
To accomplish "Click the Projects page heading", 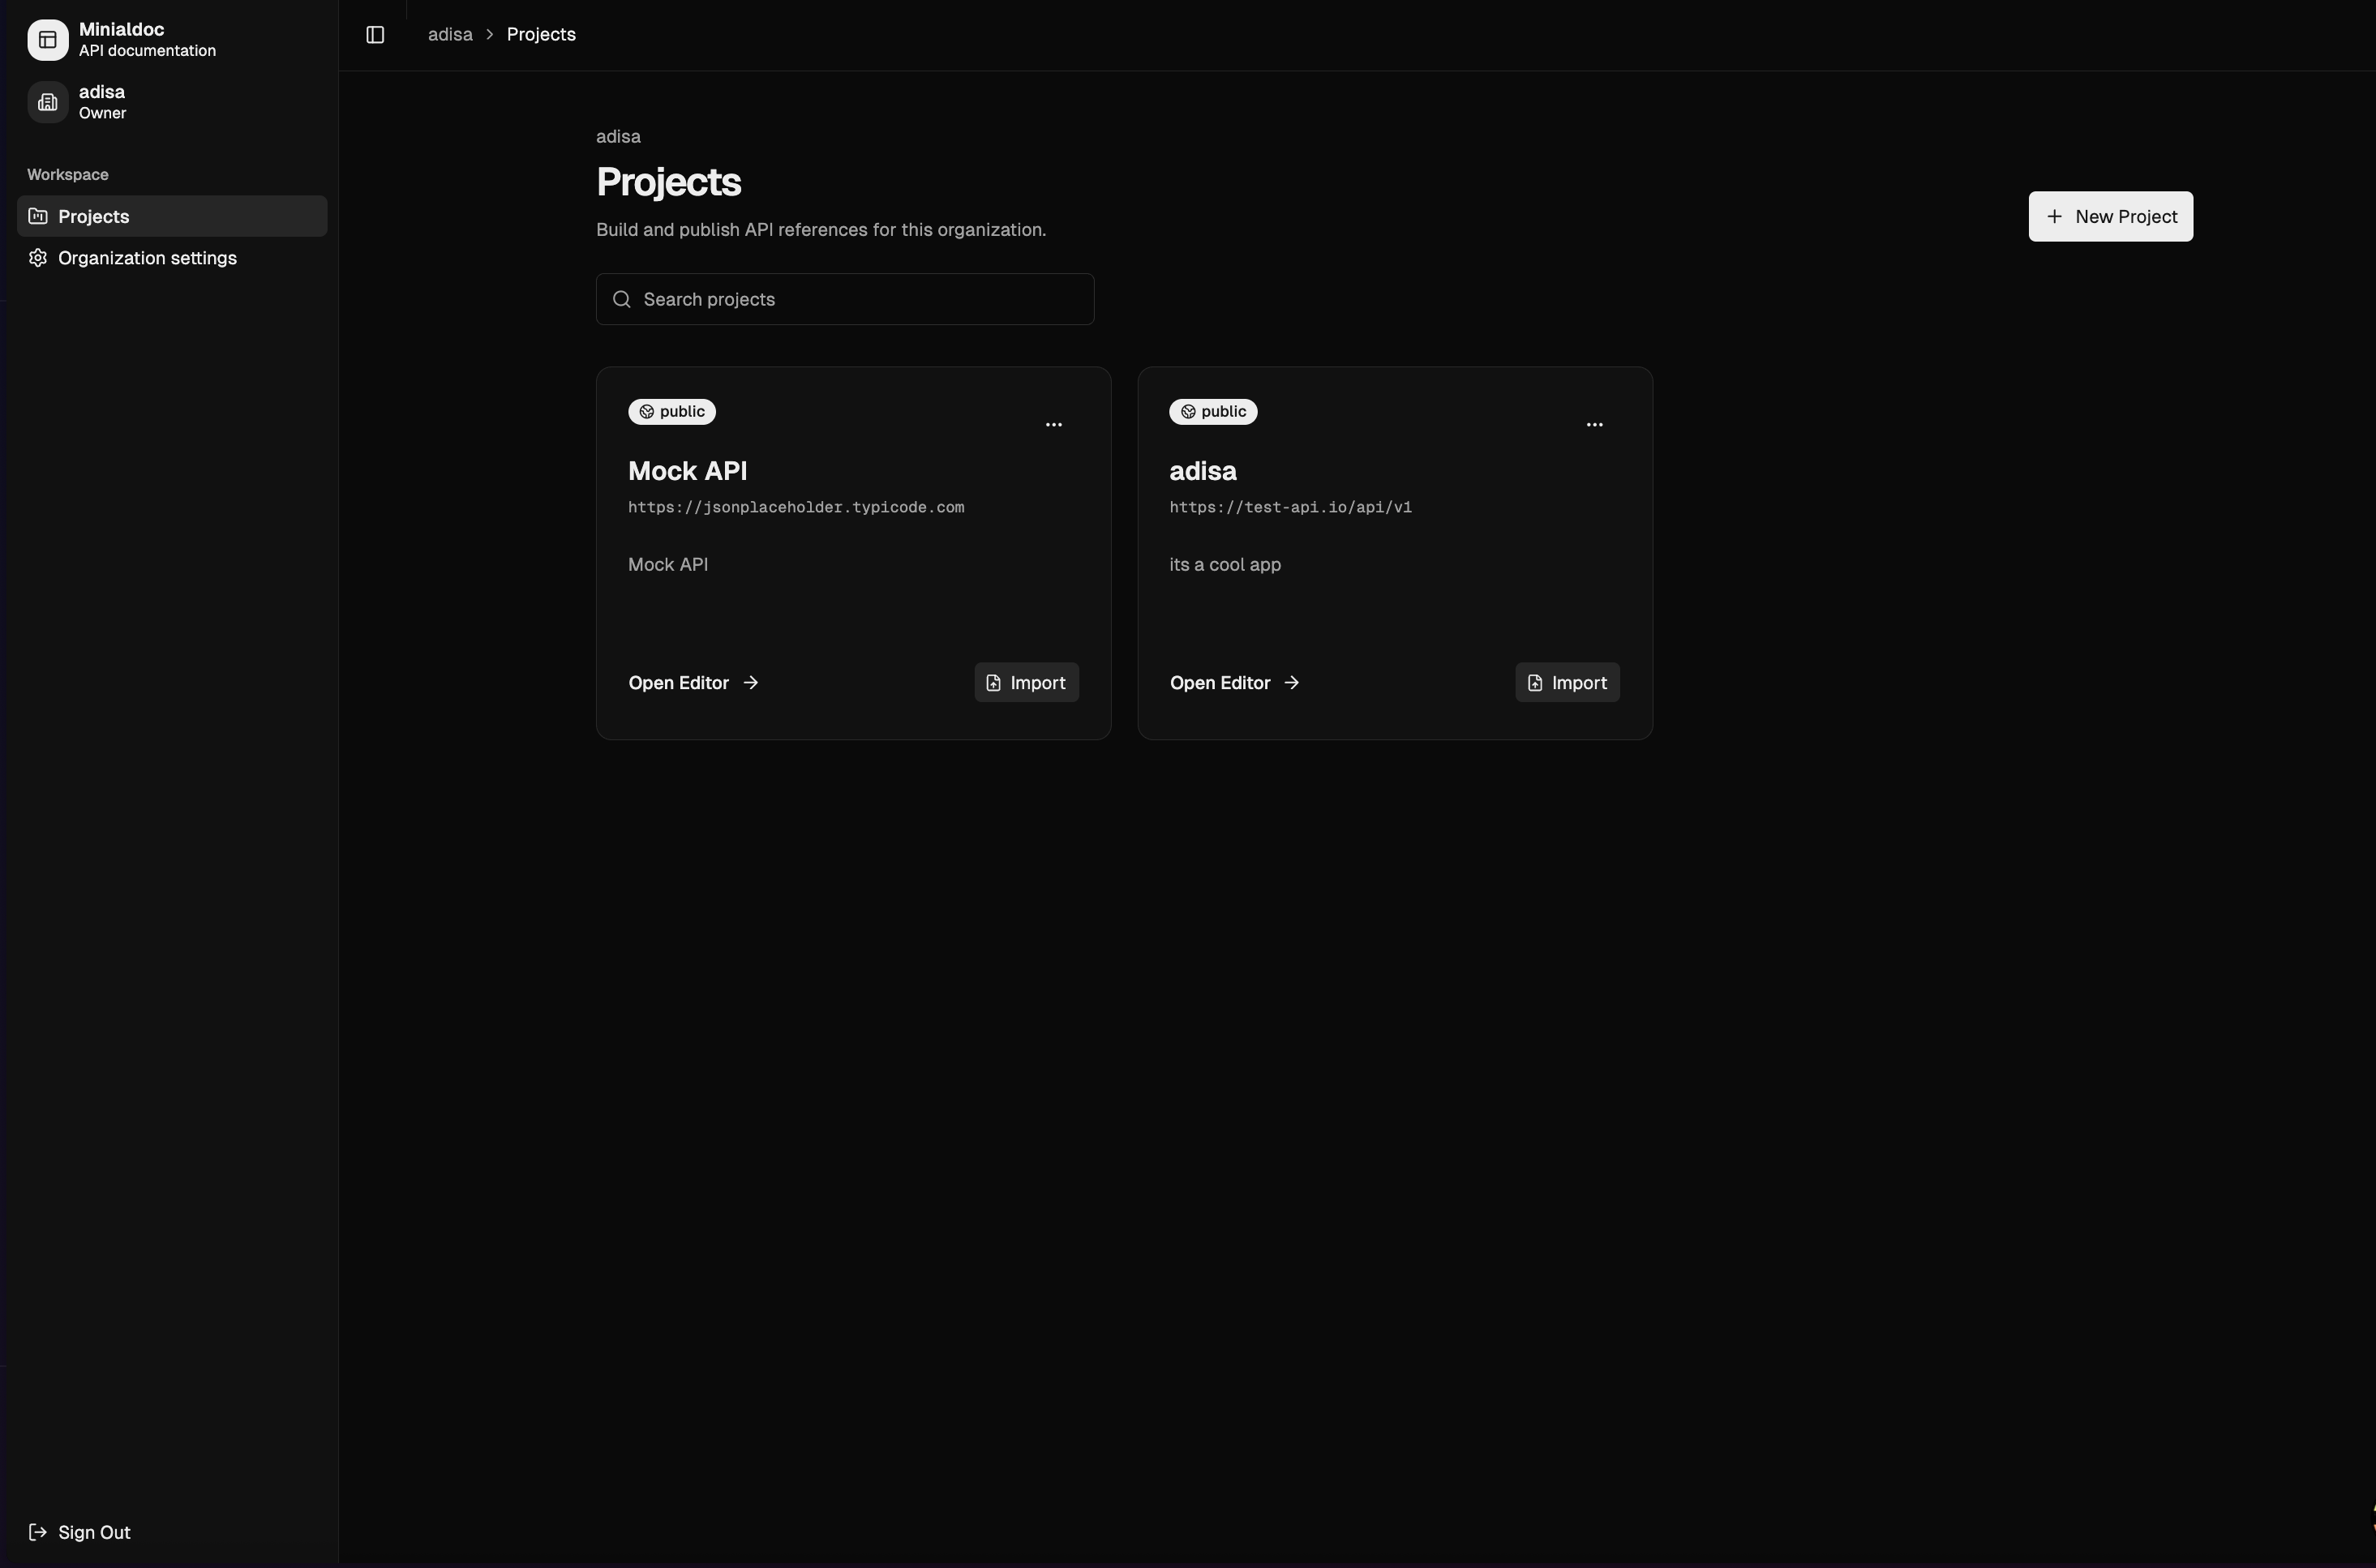I will 668,182.
